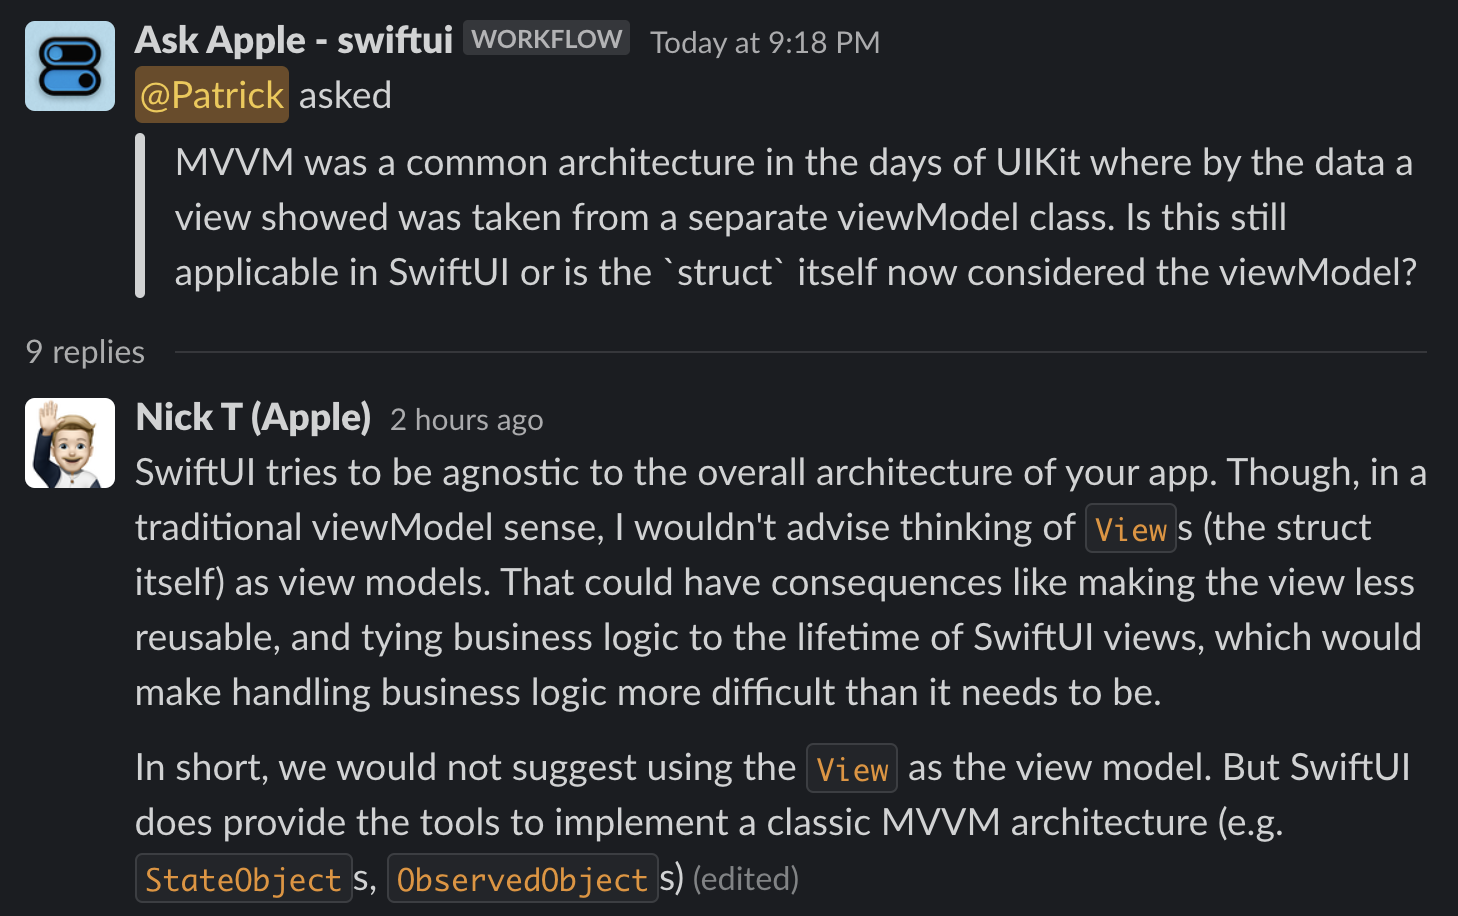The image size is (1458, 916).
Task: Open the Today at 9:18 PM timestamp
Action: click(x=765, y=43)
